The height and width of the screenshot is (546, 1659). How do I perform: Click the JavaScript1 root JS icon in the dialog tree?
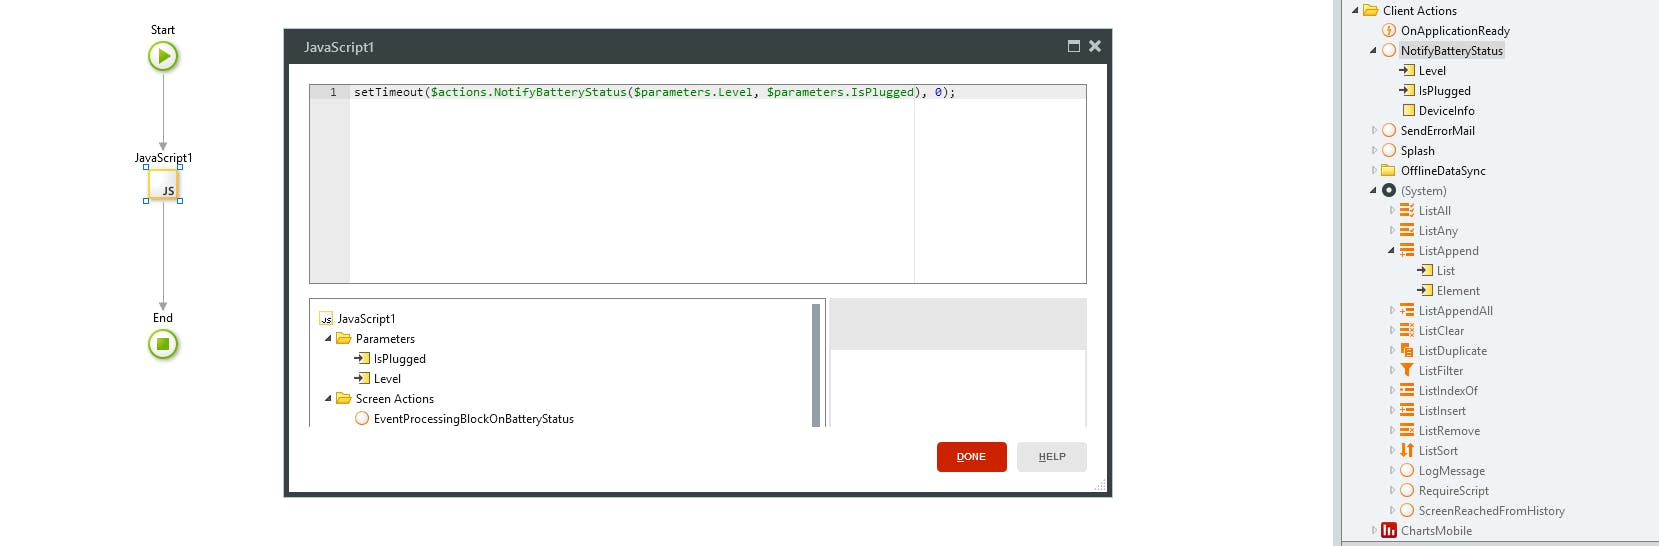pyautogui.click(x=326, y=319)
